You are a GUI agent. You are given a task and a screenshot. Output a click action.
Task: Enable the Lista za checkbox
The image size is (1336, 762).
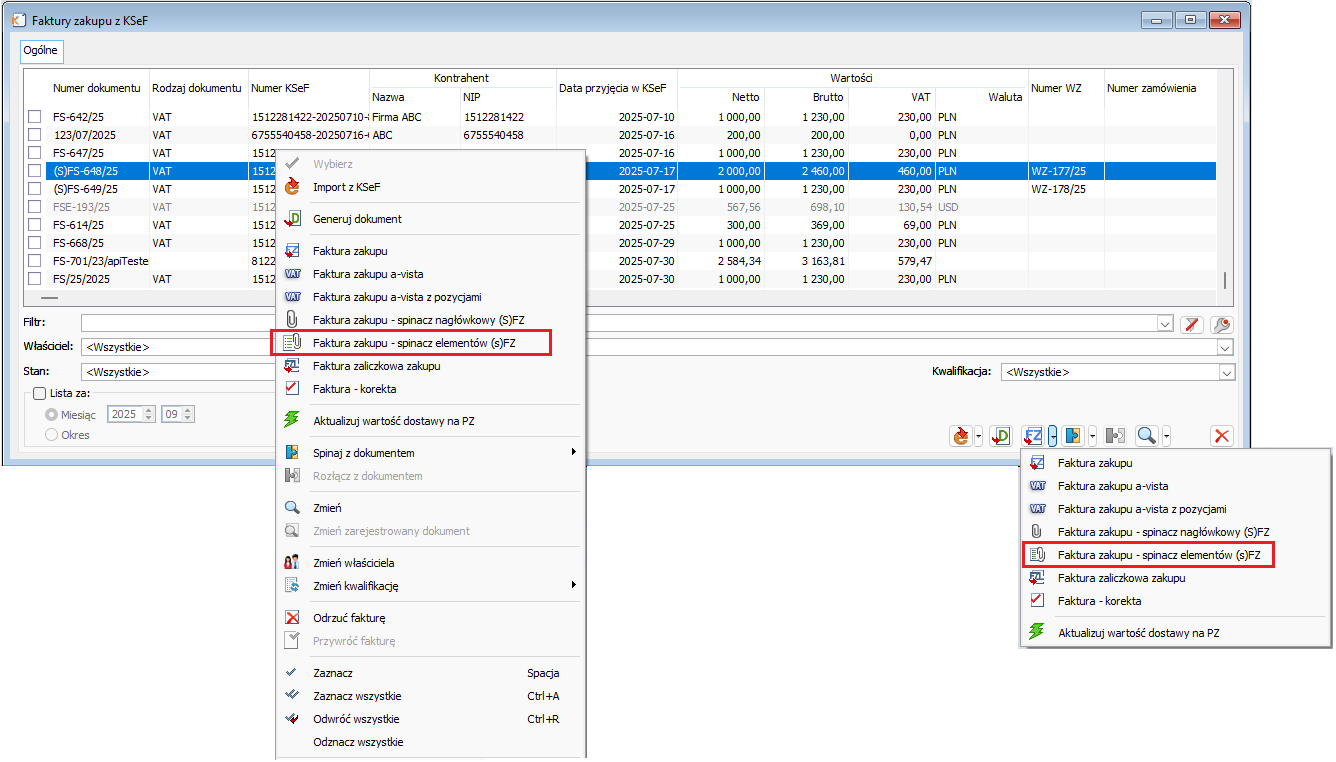40,394
